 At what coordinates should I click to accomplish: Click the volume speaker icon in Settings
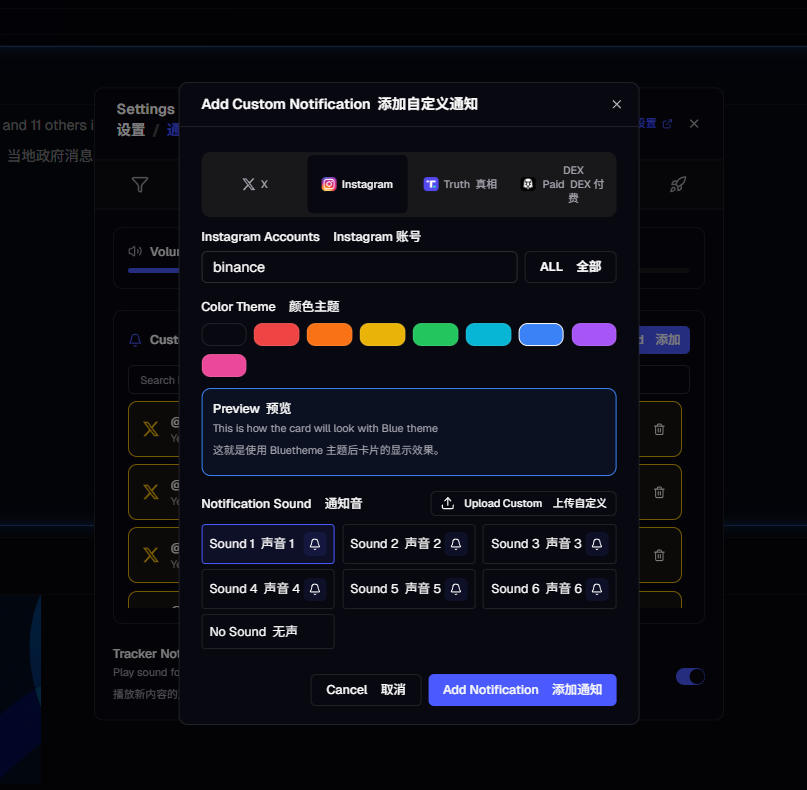(135, 251)
